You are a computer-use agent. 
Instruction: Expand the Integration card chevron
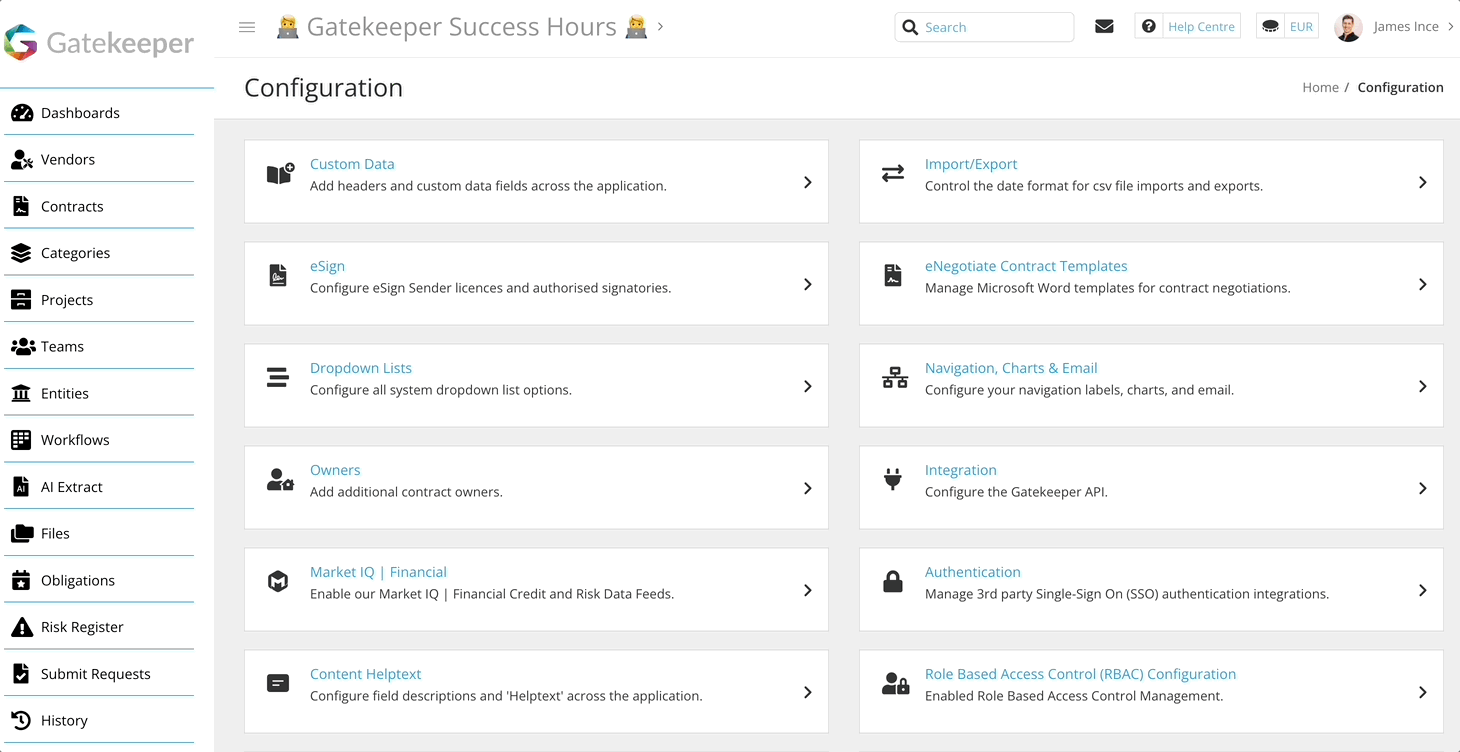[1422, 487]
